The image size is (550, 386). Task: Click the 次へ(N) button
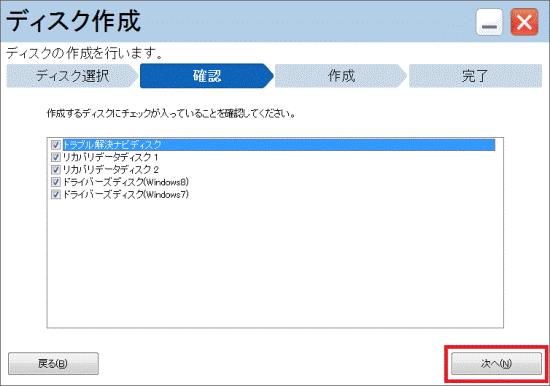[496, 364]
